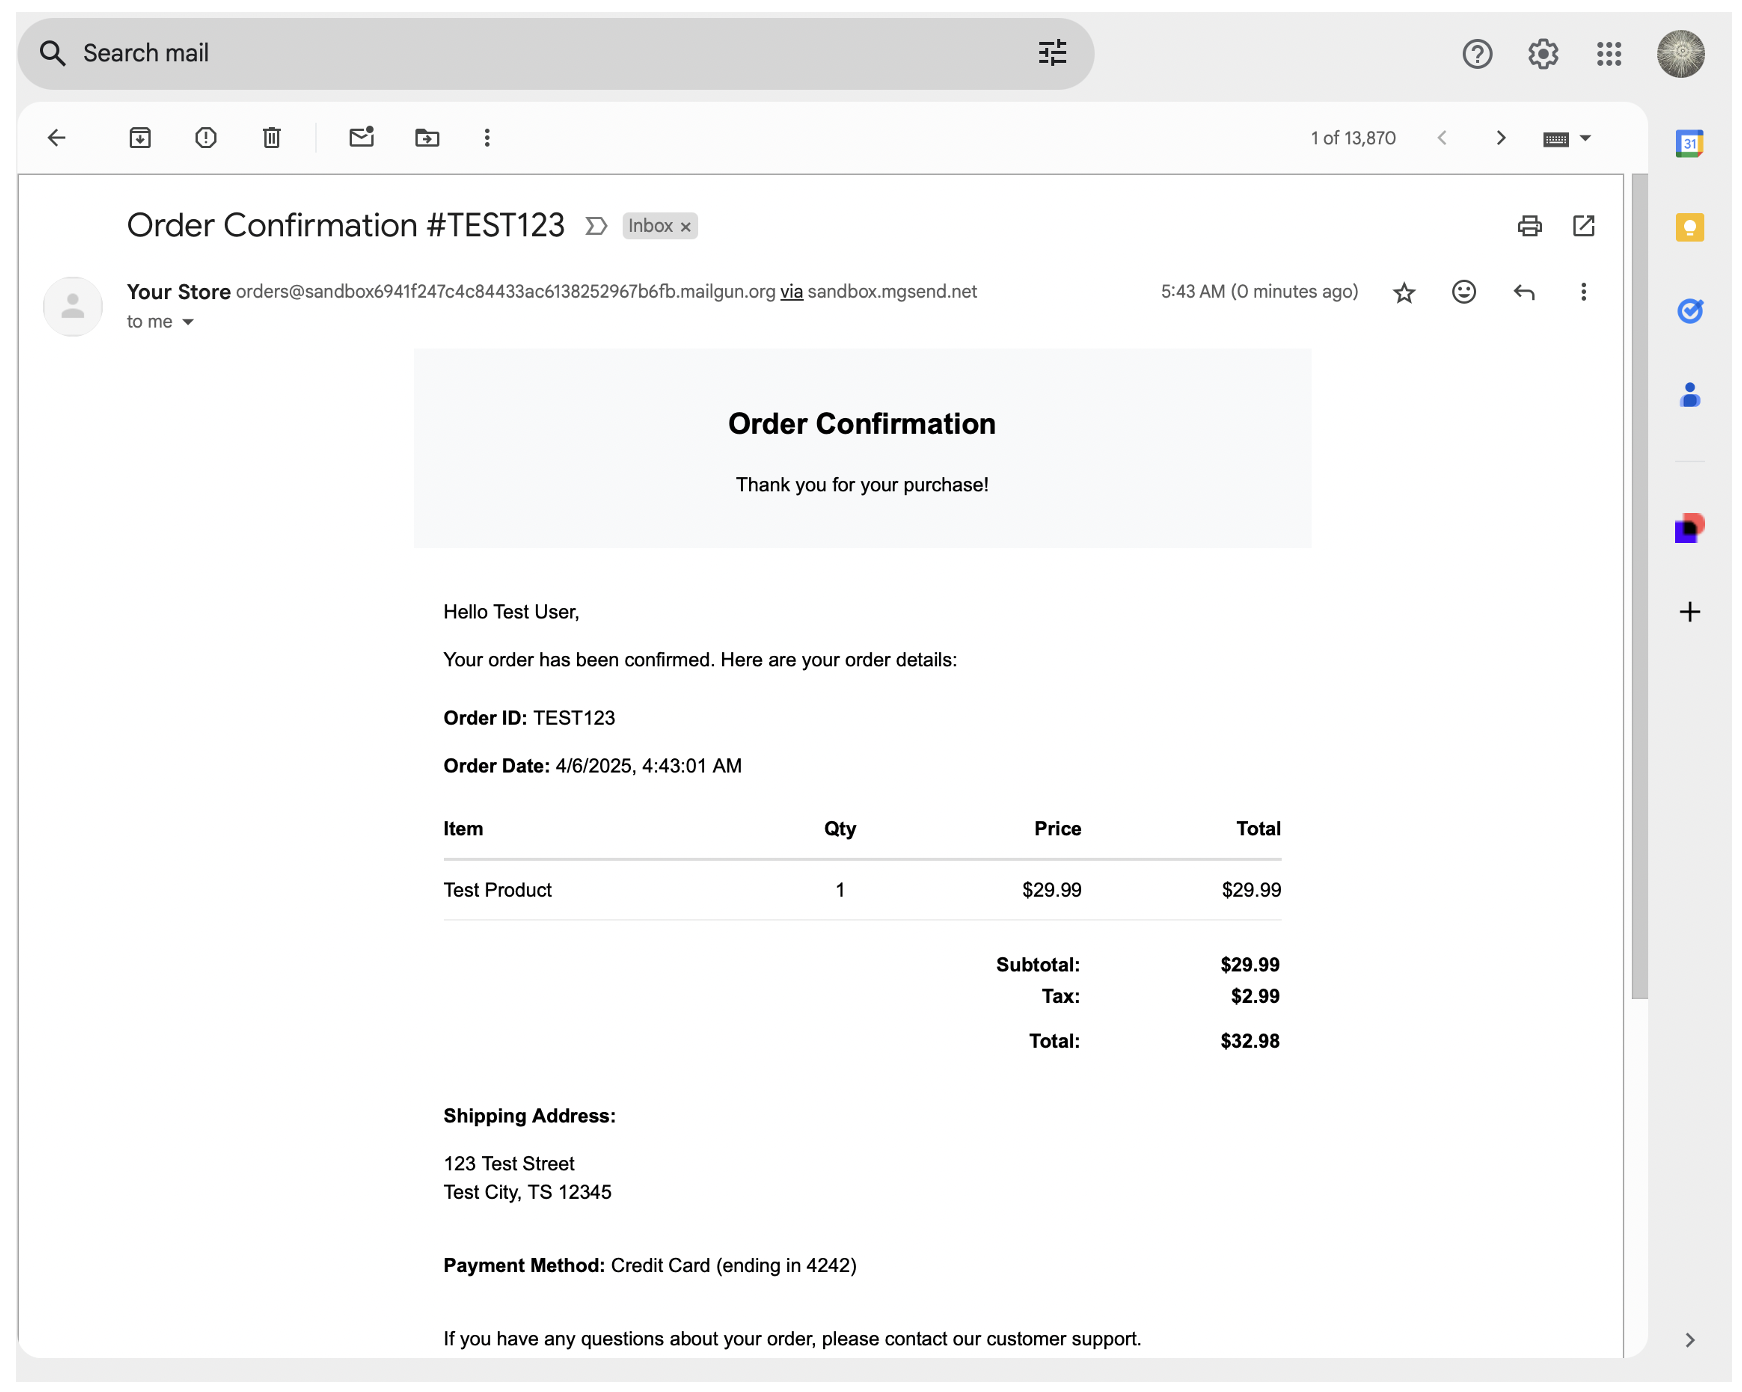Expand the 'to me' recipient details
The height and width of the screenshot is (1392, 1742).
tap(188, 322)
